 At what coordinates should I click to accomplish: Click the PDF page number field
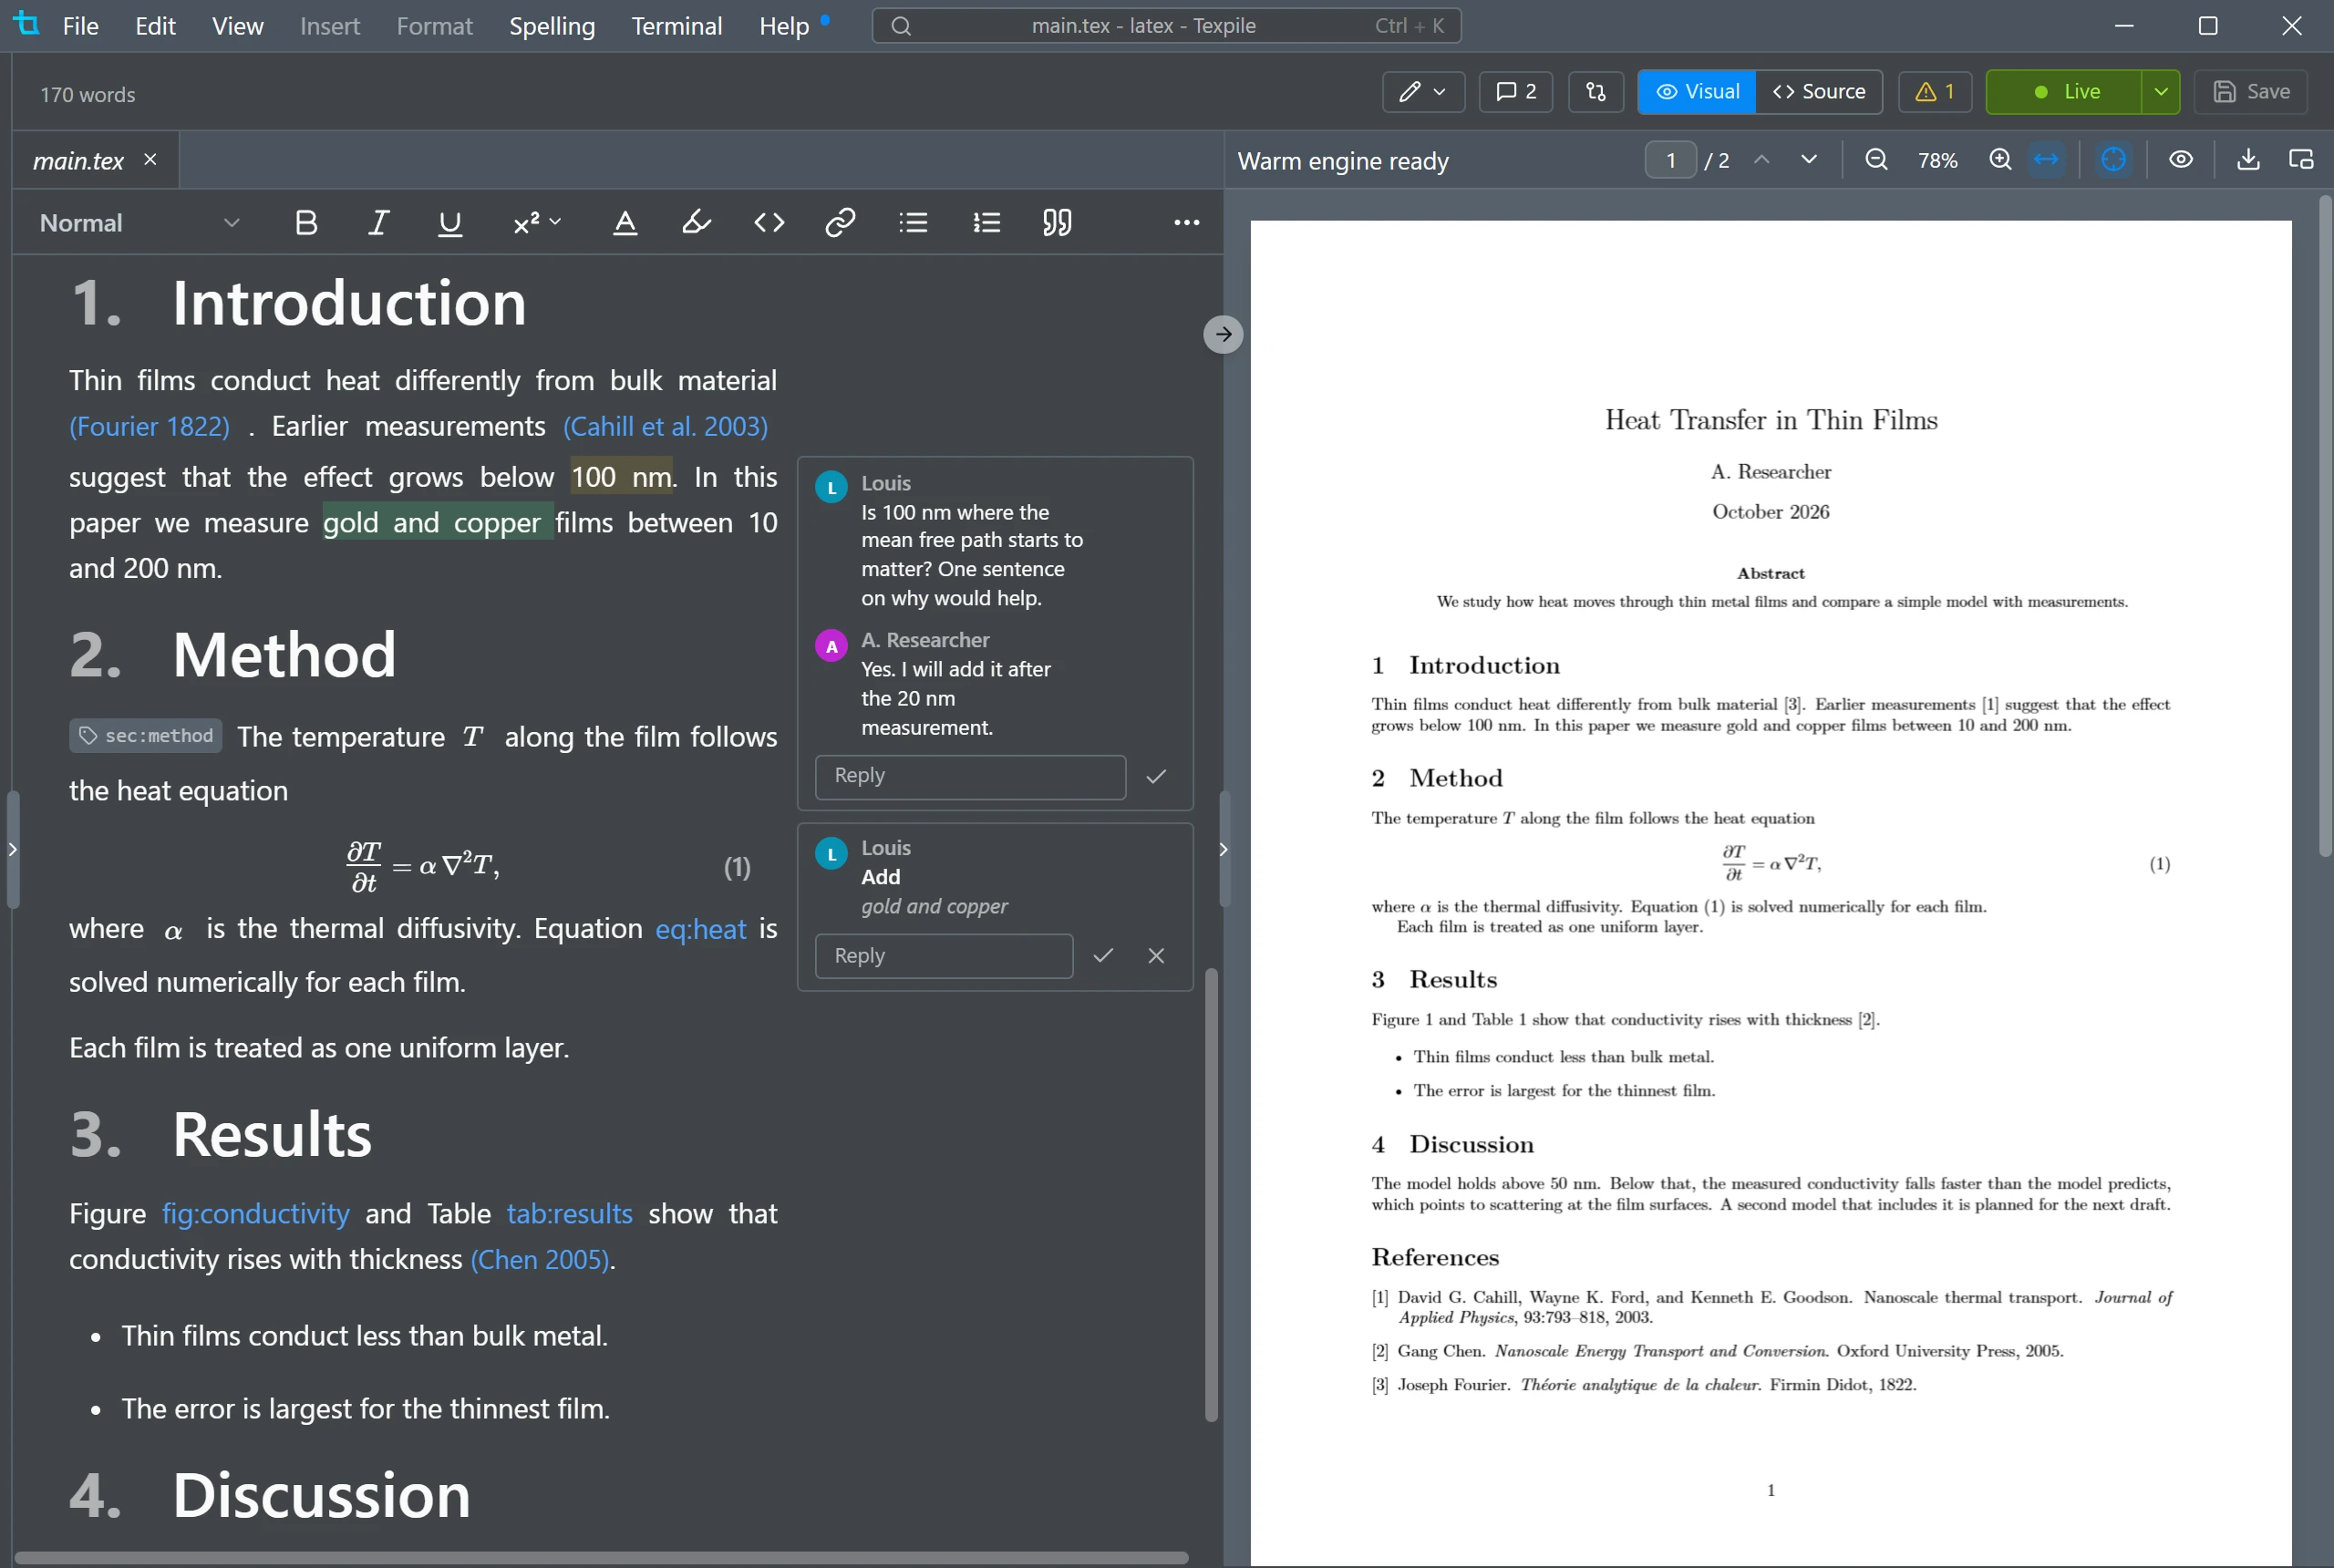[x=1670, y=160]
